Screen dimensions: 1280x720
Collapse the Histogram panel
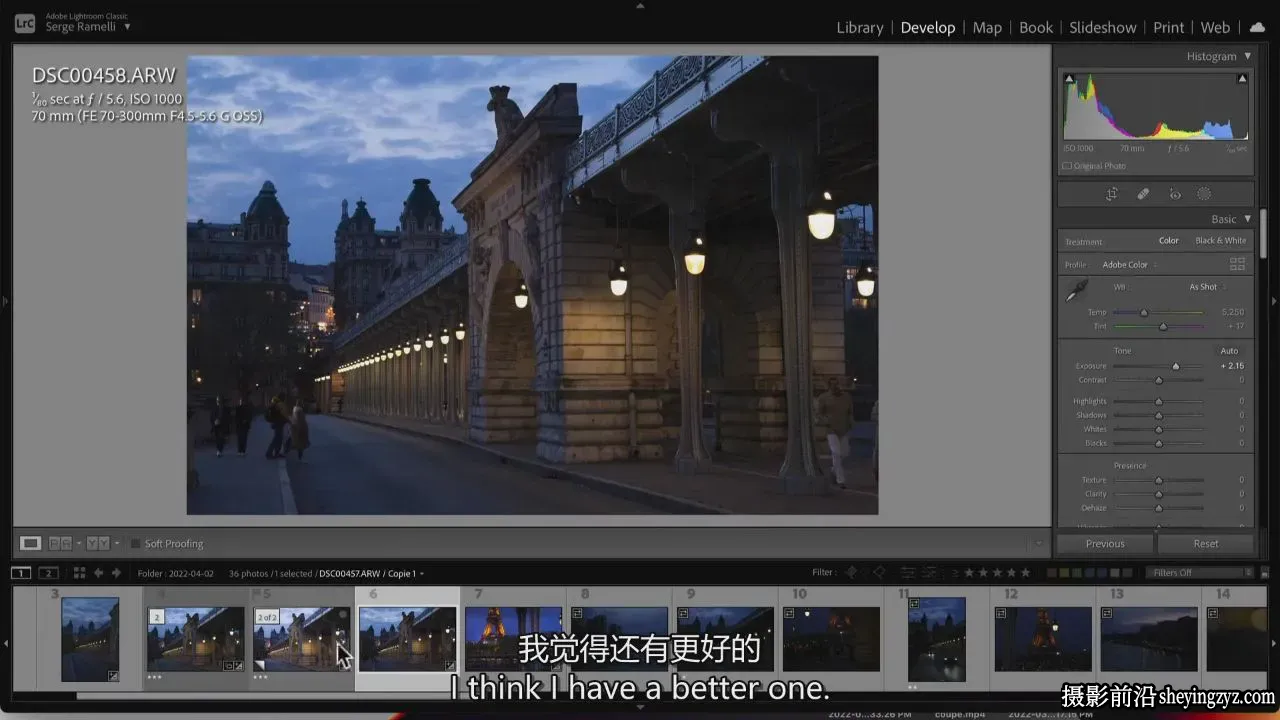pos(1247,56)
